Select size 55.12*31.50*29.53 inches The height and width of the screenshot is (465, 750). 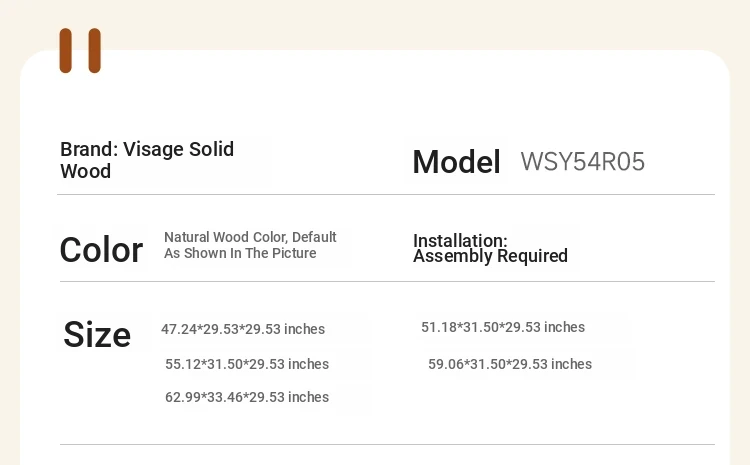click(247, 364)
